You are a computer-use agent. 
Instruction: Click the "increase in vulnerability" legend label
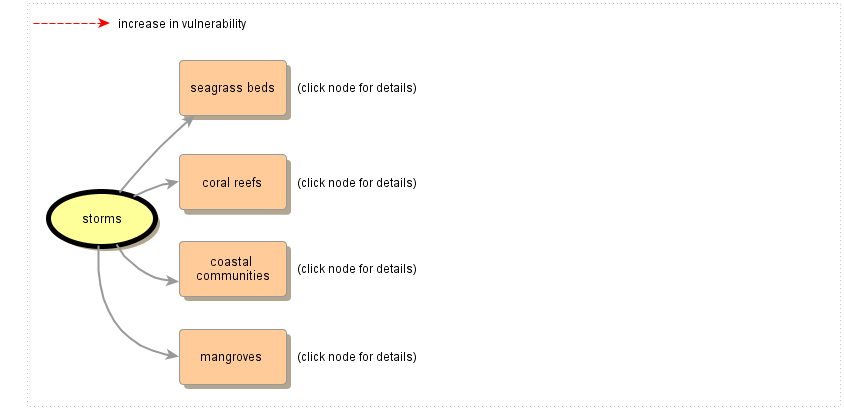pos(182,24)
